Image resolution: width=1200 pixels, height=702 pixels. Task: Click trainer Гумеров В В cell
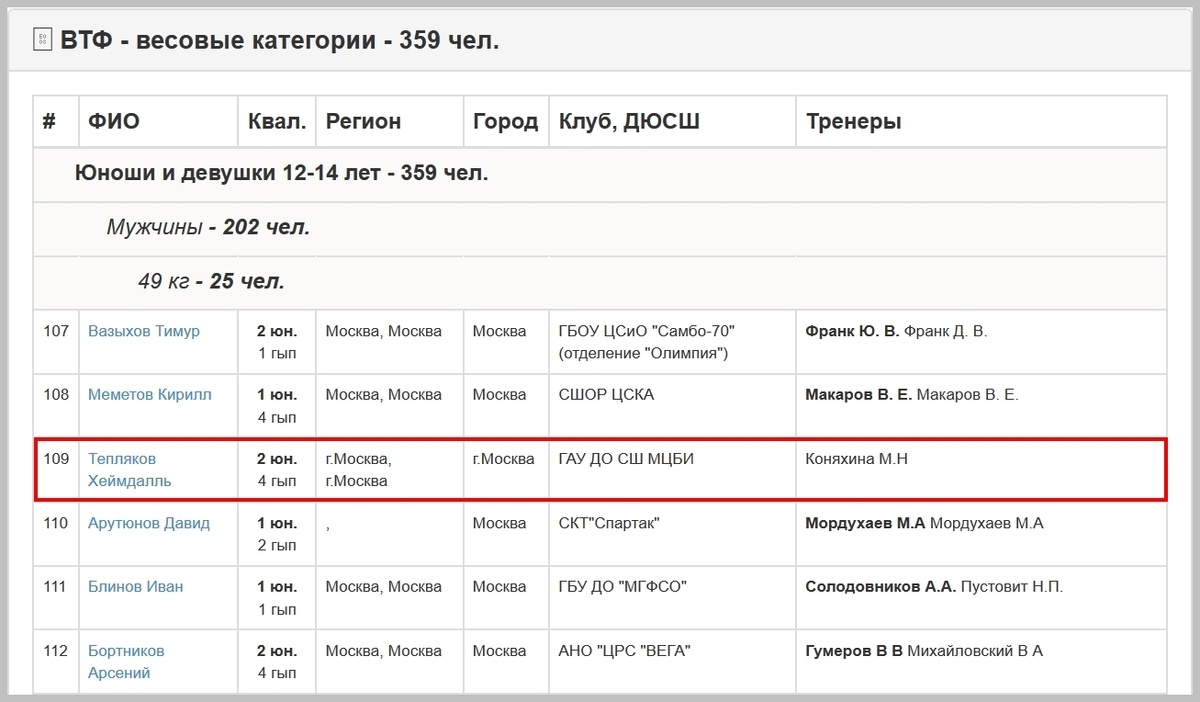(981, 661)
